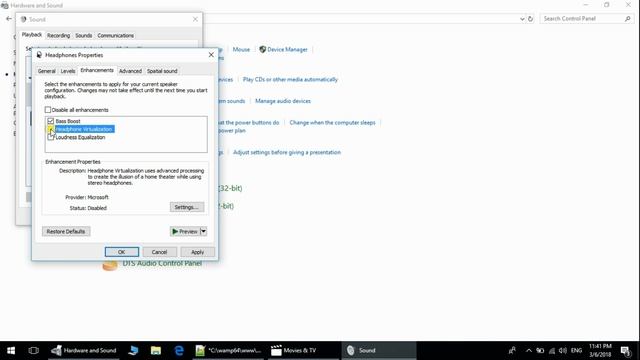The width and height of the screenshot is (640, 360).
Task: Click the Preview play button
Action: point(184,231)
